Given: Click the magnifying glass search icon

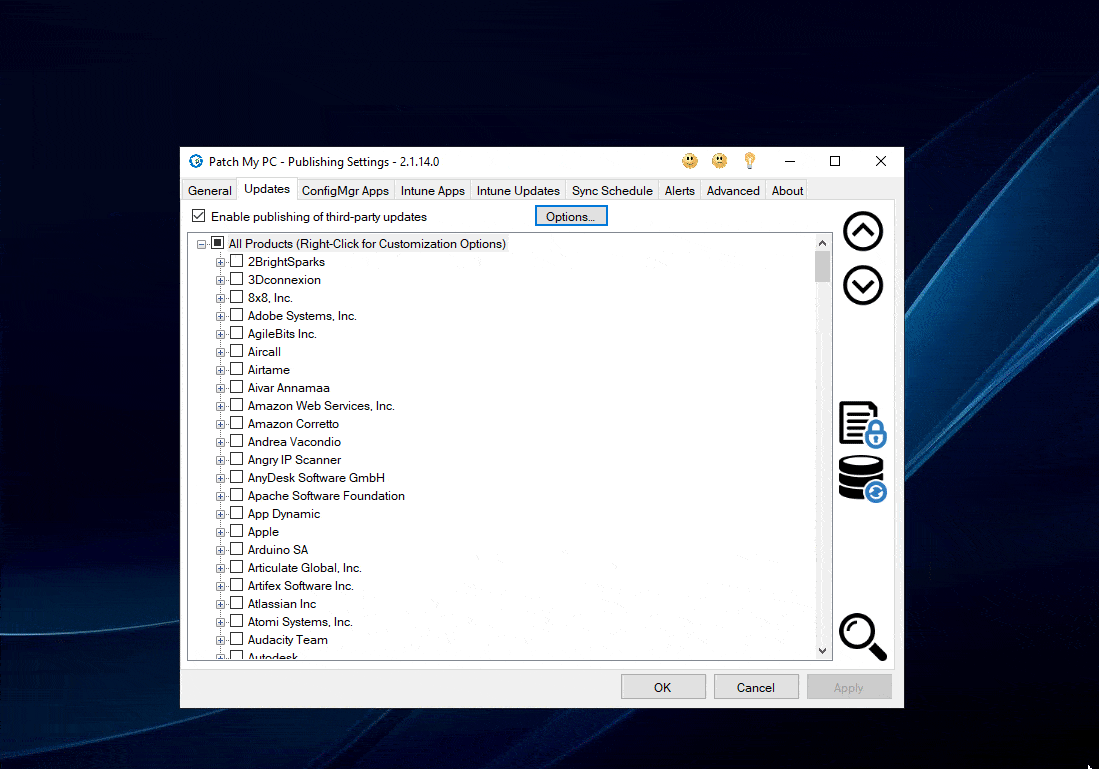Looking at the screenshot, I should (x=863, y=637).
